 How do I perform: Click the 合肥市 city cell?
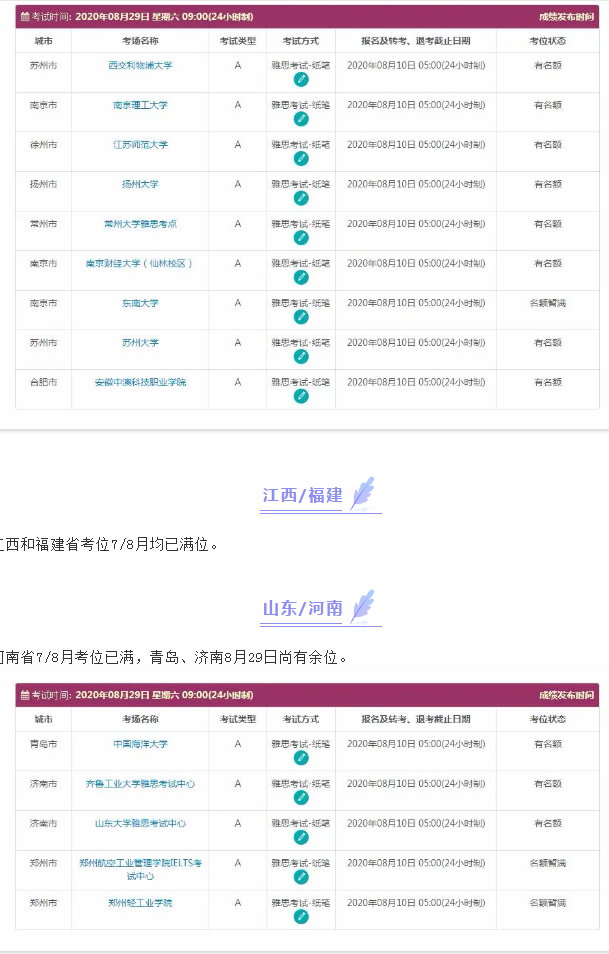tap(43, 382)
